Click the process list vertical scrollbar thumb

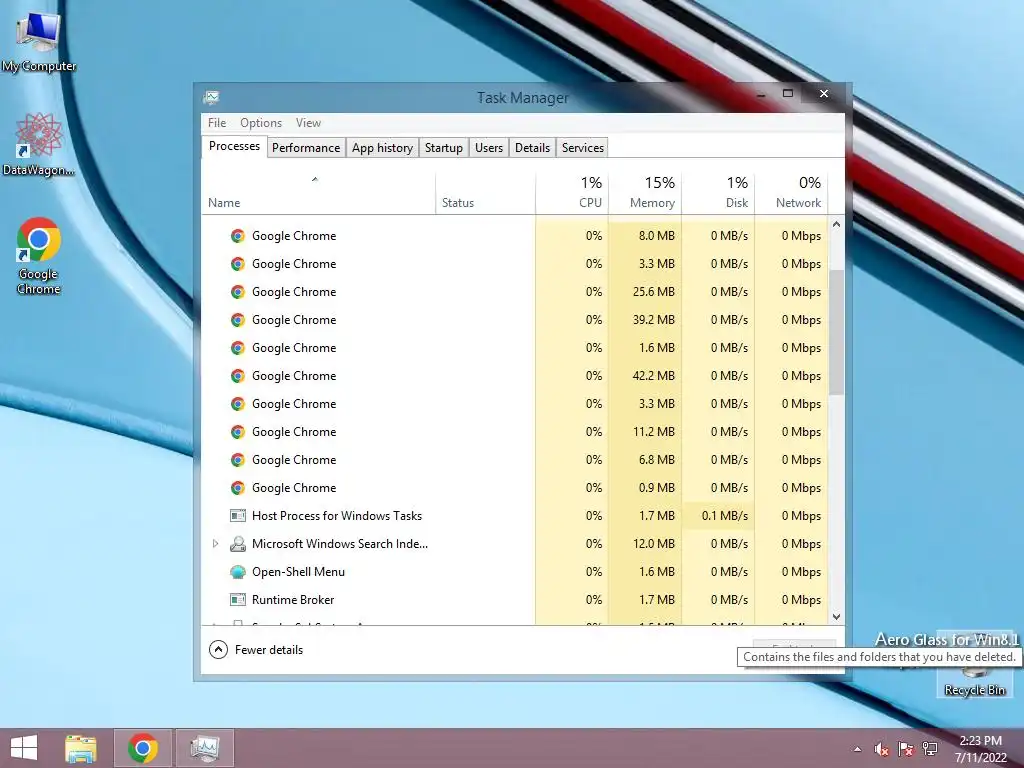click(x=836, y=332)
